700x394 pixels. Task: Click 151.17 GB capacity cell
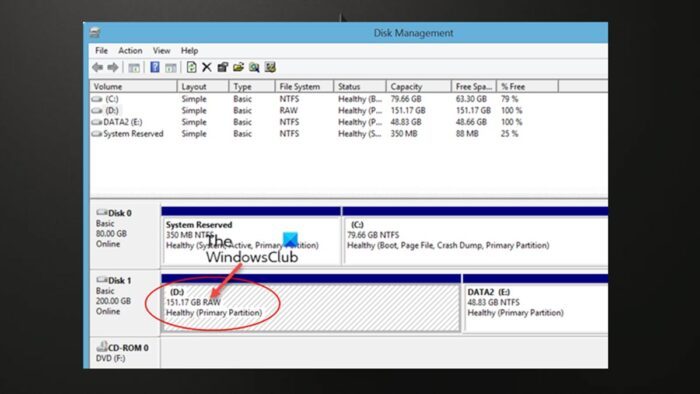(408, 111)
